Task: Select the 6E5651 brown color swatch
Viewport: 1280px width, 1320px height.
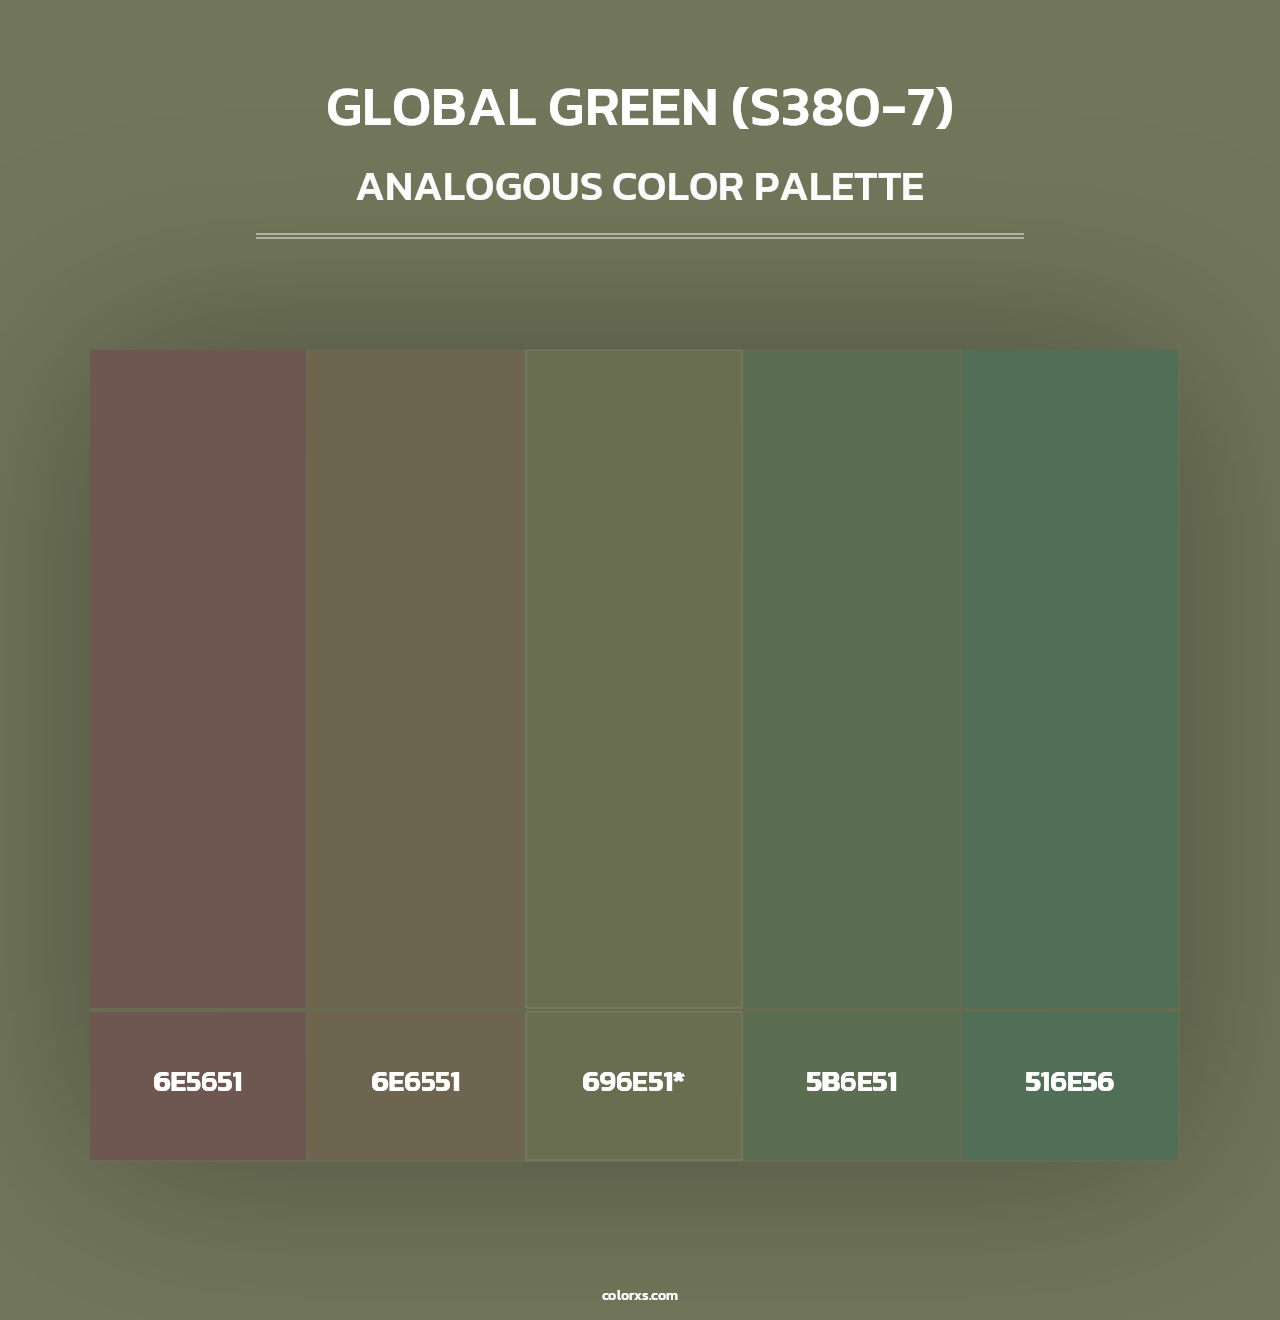Action: click(198, 679)
